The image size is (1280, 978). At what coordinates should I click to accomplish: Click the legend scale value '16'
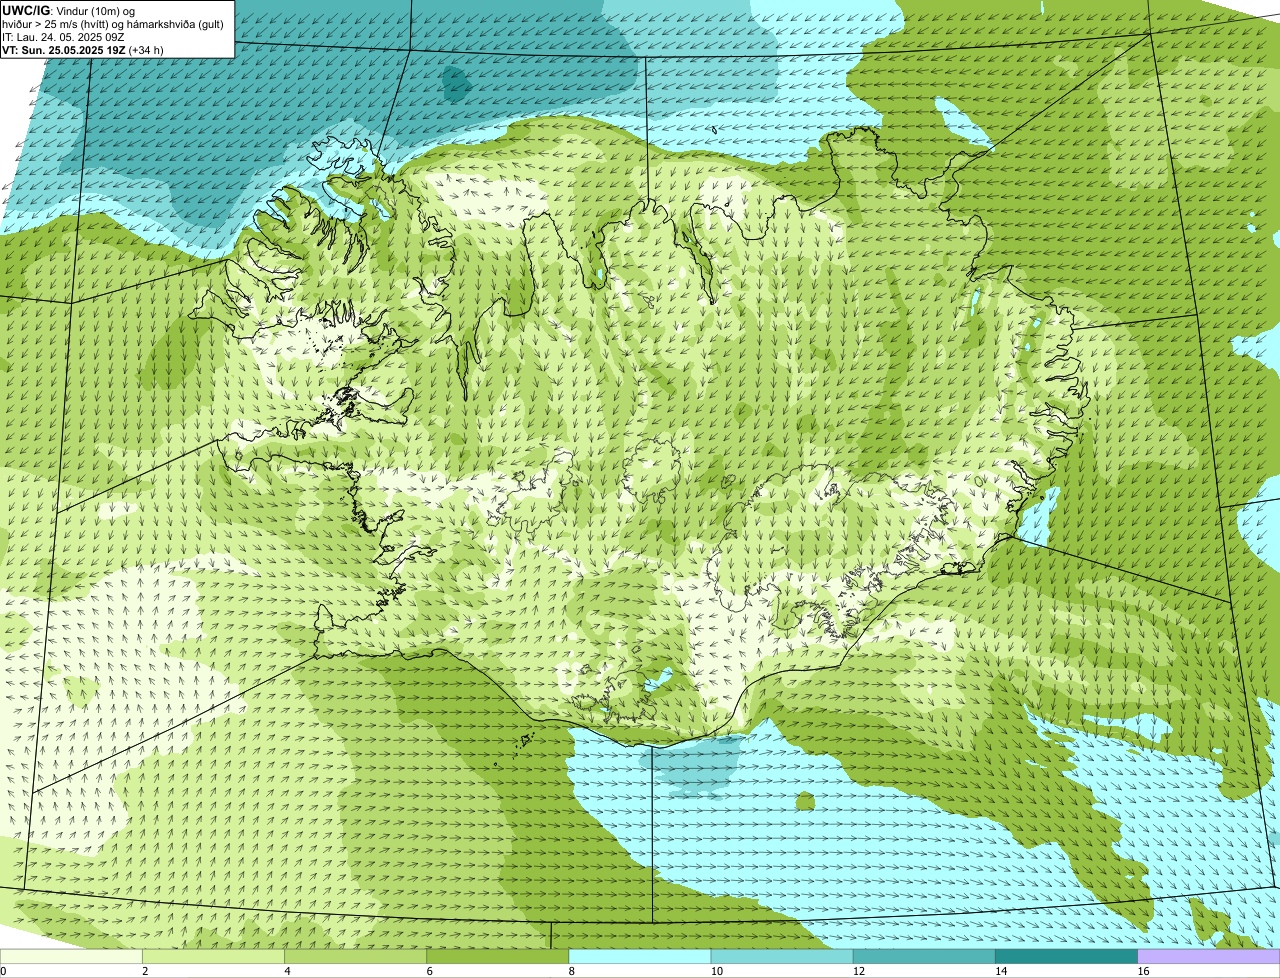coord(1142,971)
